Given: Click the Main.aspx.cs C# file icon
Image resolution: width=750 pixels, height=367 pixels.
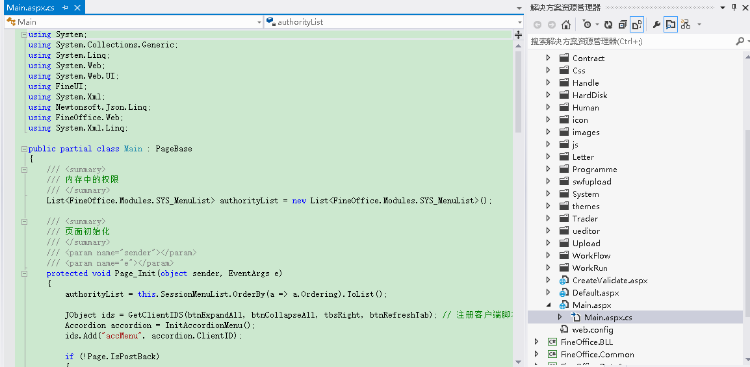Looking at the screenshot, I should point(575,317).
